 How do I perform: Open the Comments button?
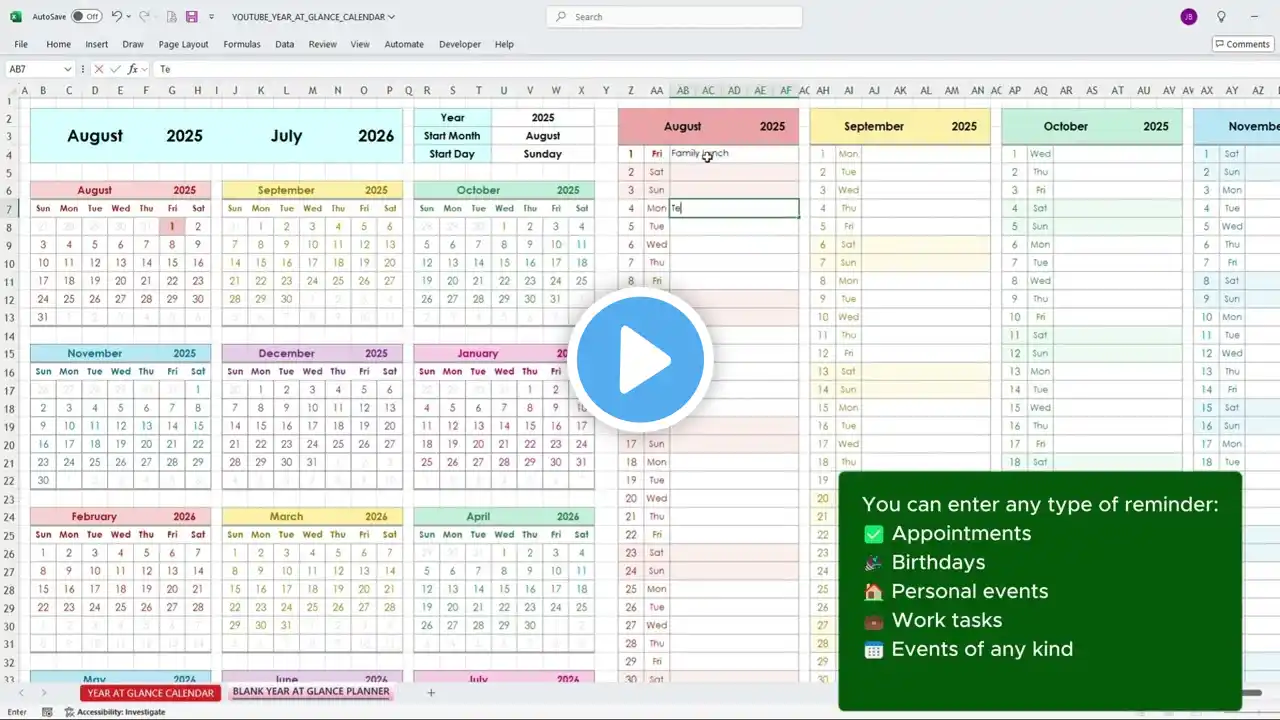(1242, 44)
